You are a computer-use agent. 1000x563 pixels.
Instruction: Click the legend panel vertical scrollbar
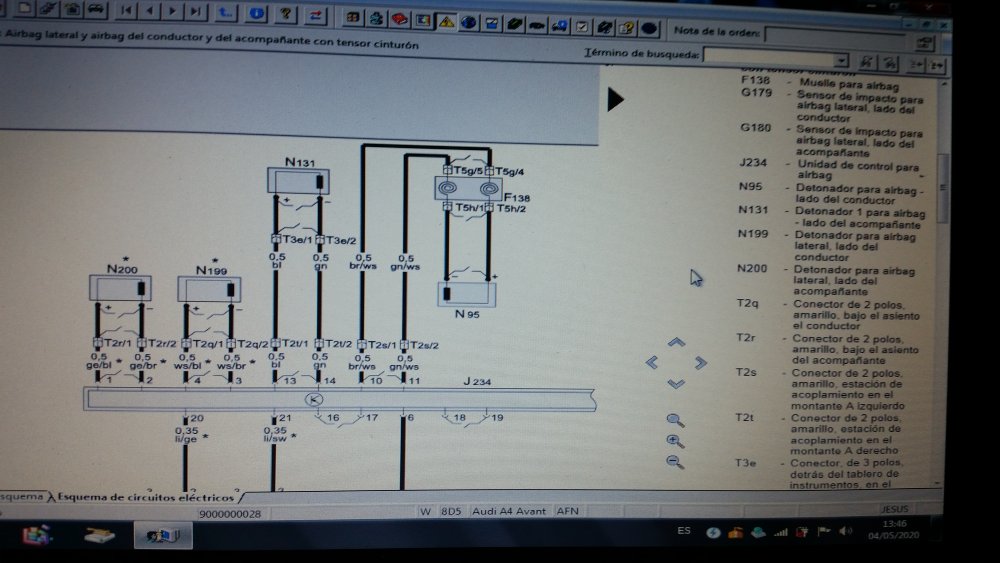click(943, 281)
